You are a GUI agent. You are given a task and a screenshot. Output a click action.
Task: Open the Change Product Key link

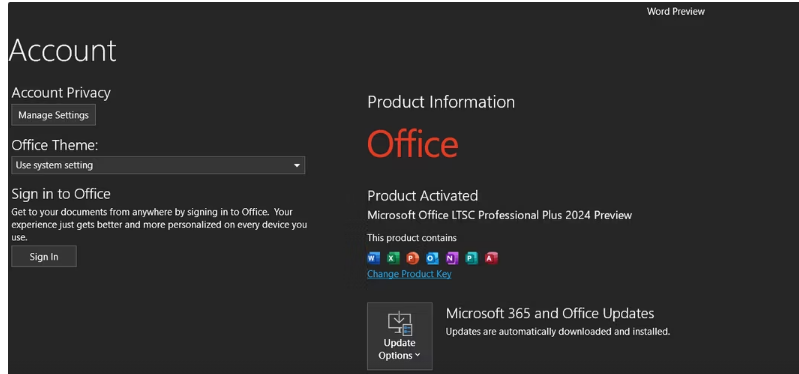(x=409, y=274)
